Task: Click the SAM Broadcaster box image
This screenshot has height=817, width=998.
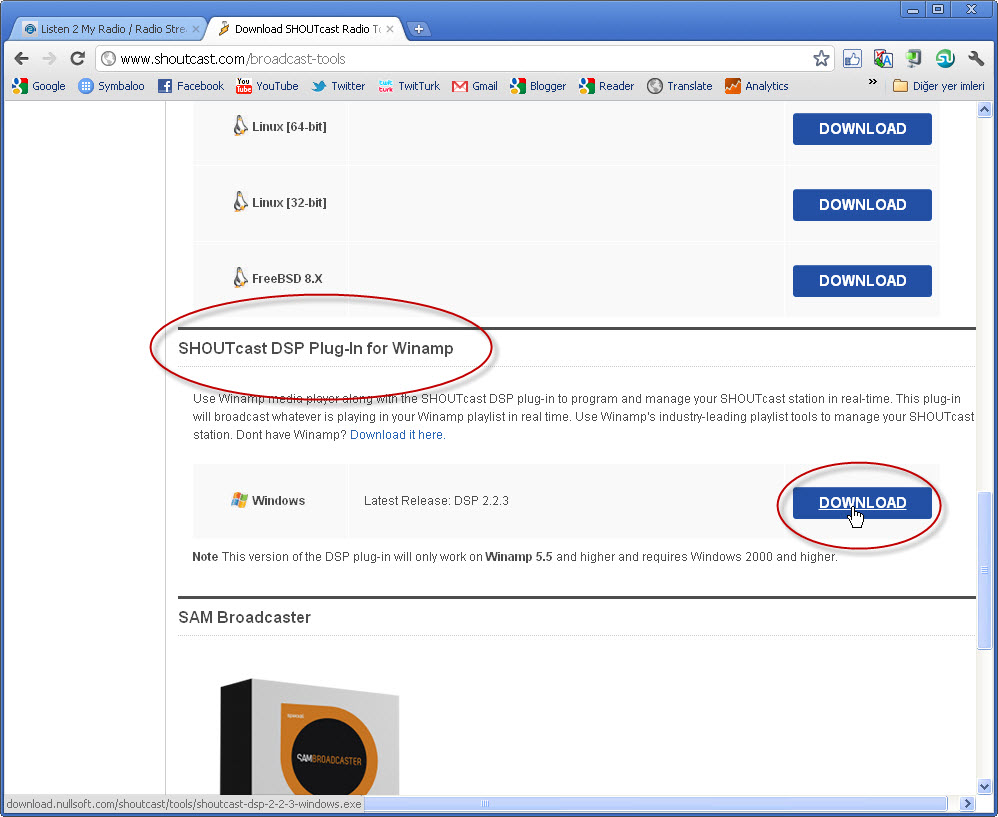Action: point(310,737)
